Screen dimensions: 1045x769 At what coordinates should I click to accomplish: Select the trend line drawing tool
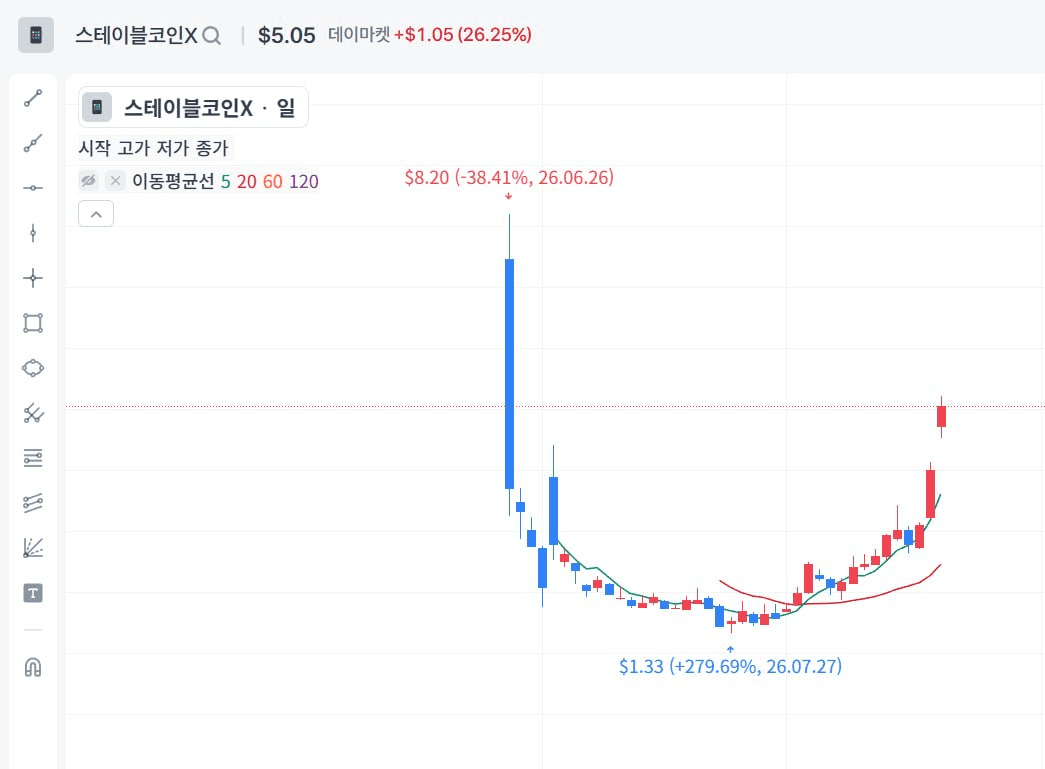tap(33, 98)
